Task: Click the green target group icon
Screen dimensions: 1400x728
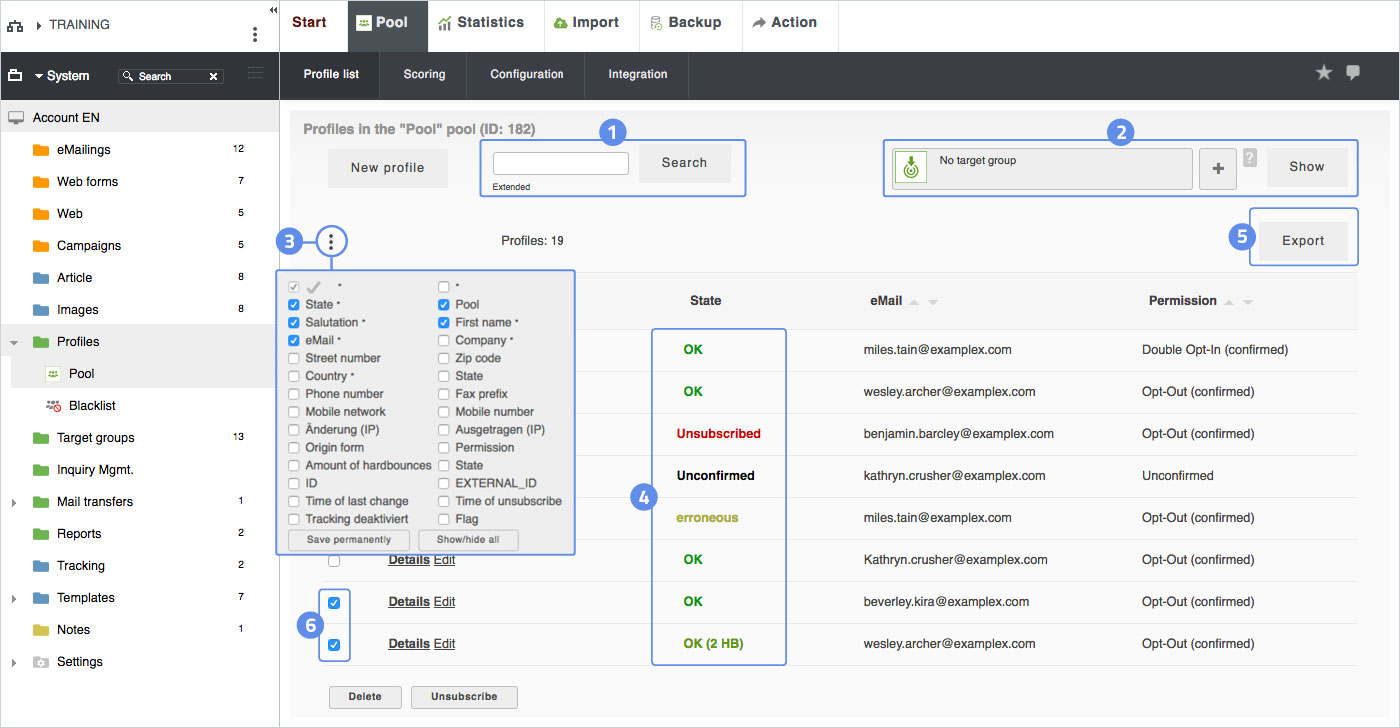Action: (x=910, y=168)
